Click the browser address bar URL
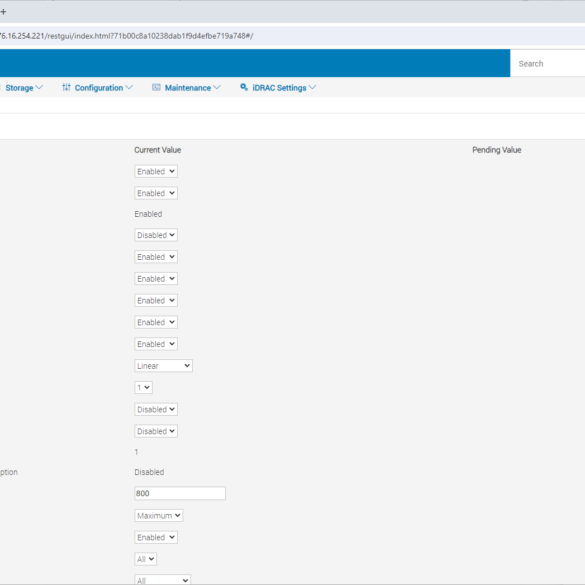The height and width of the screenshot is (585, 585). pos(126,36)
